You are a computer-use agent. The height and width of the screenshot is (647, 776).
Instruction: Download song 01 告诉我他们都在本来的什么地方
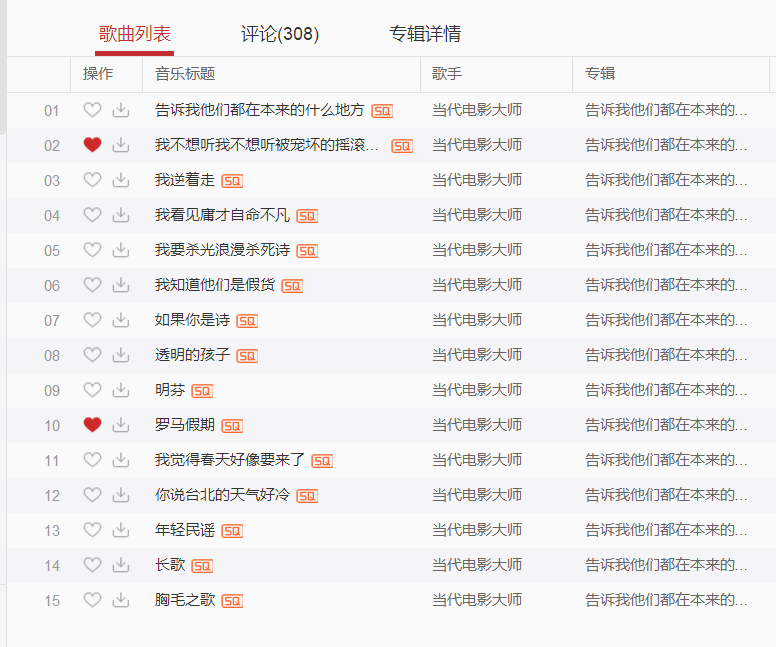point(121,110)
